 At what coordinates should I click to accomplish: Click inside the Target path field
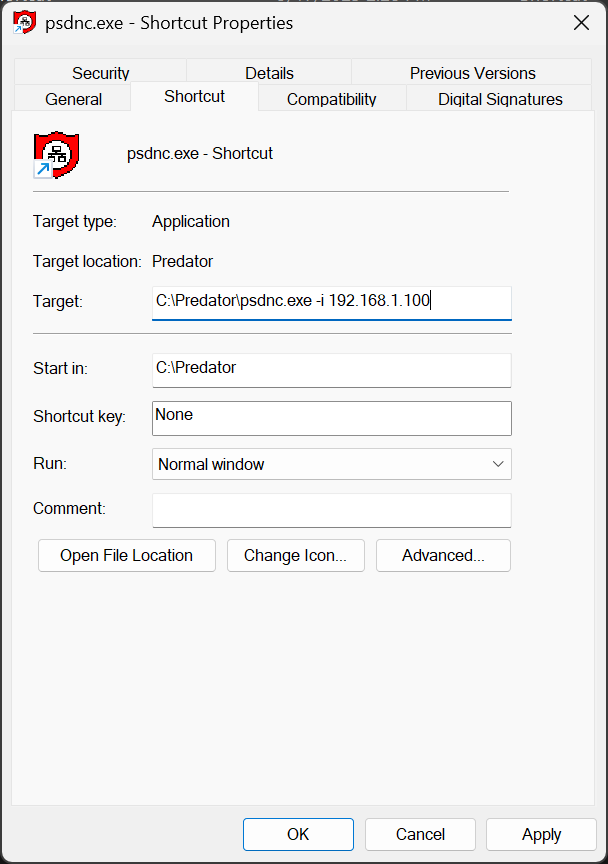[331, 301]
